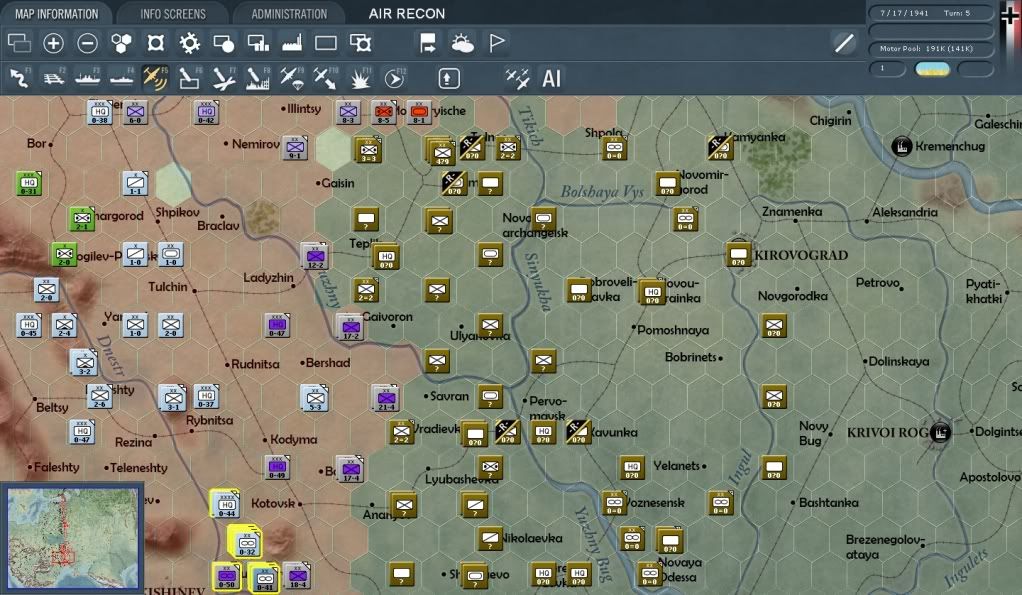Click the Motor Pool 191K (141K) readout

931,49
